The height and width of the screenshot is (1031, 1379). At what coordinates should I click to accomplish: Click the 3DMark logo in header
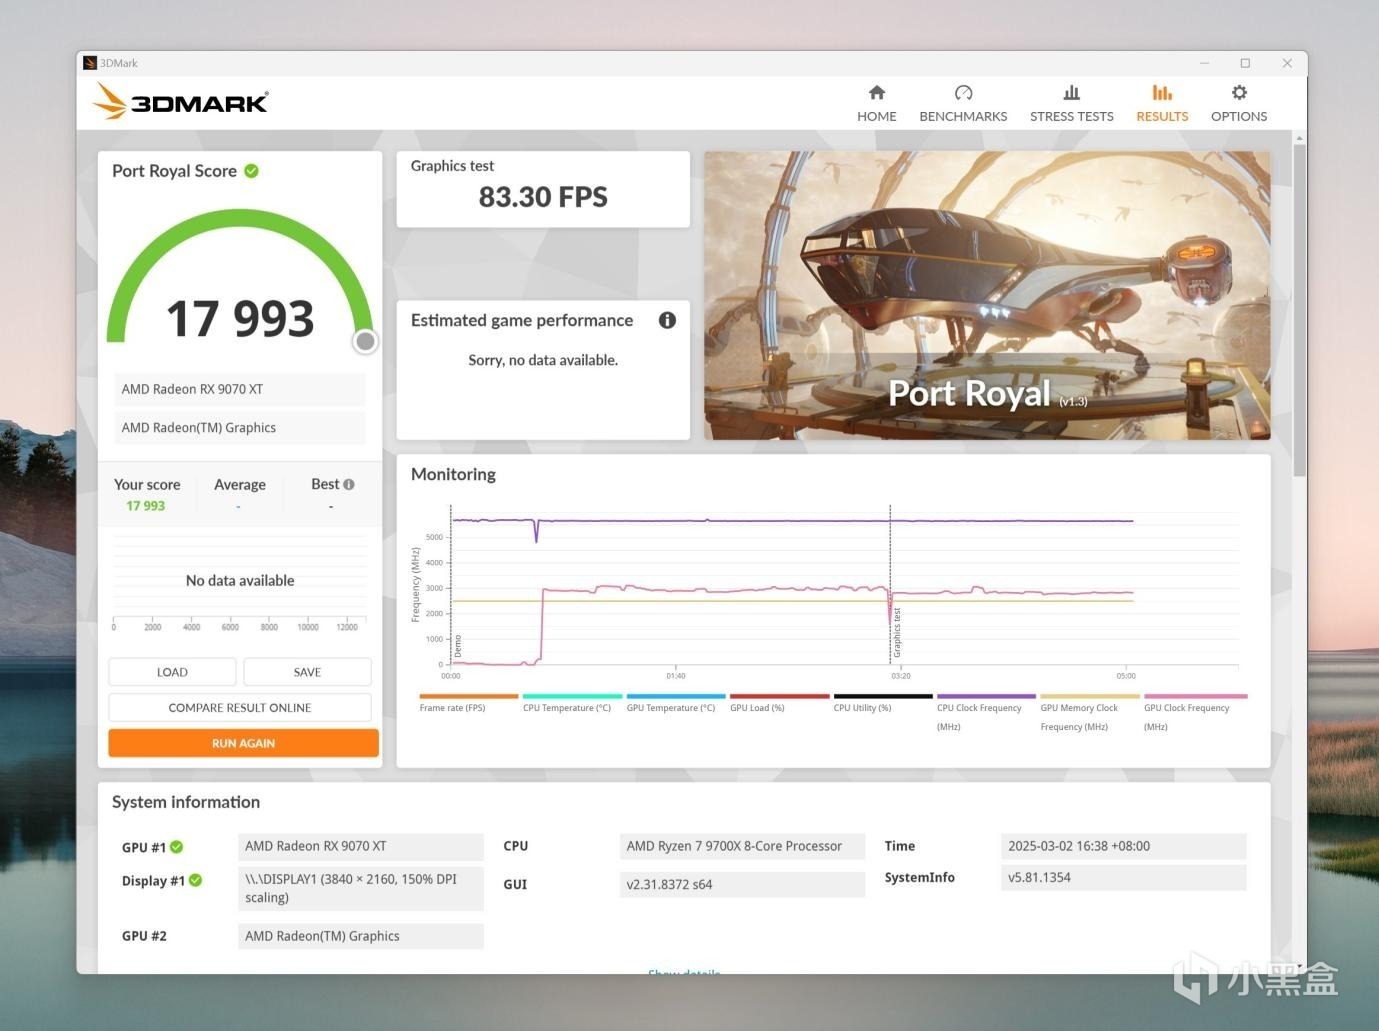pos(180,101)
